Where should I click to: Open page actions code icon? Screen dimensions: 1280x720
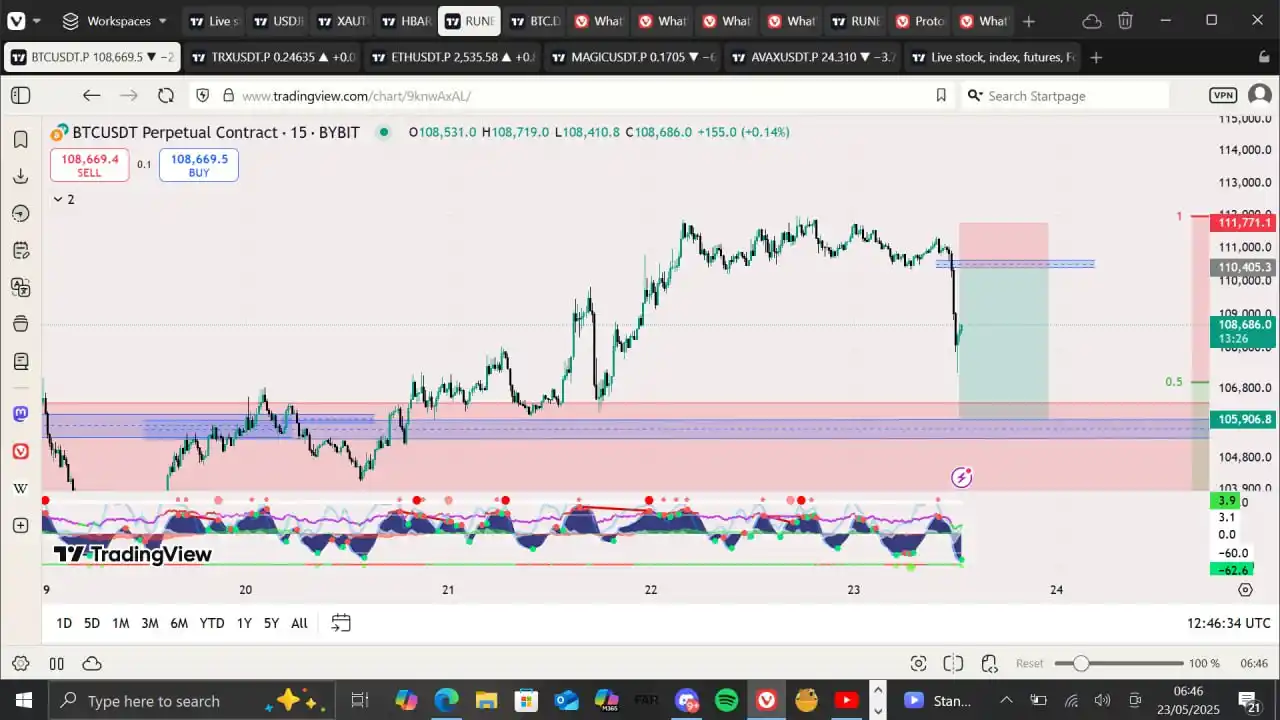click(989, 663)
